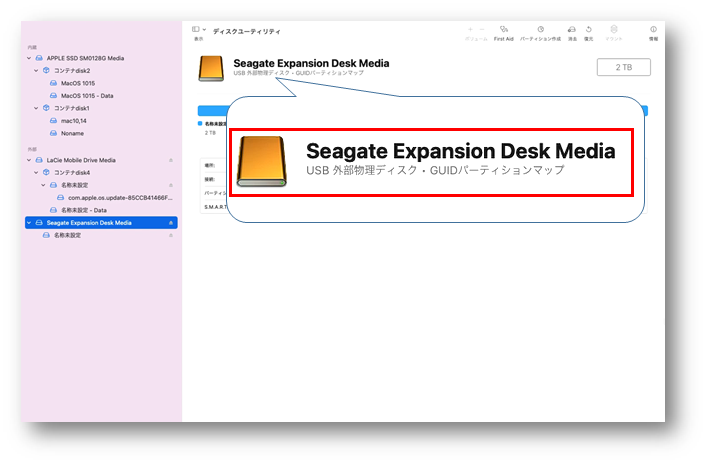The image size is (707, 464).
Task: Click the volume icon beside mac10,14
Action: [x=54, y=121]
